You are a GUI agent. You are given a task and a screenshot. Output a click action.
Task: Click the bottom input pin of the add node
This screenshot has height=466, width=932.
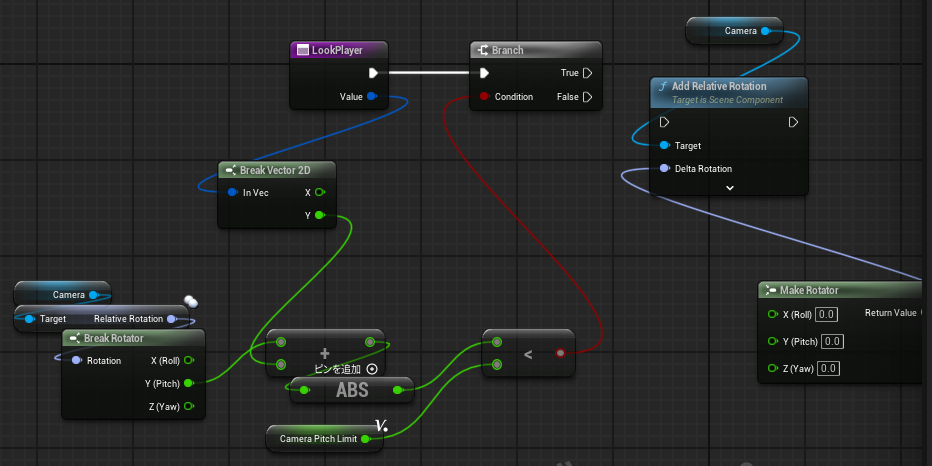tap(281, 364)
